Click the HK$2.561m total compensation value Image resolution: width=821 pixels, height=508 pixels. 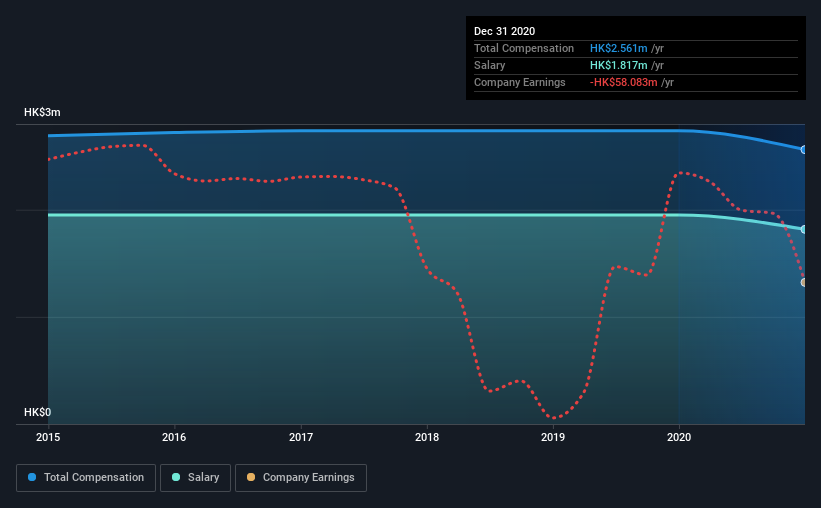[618, 48]
